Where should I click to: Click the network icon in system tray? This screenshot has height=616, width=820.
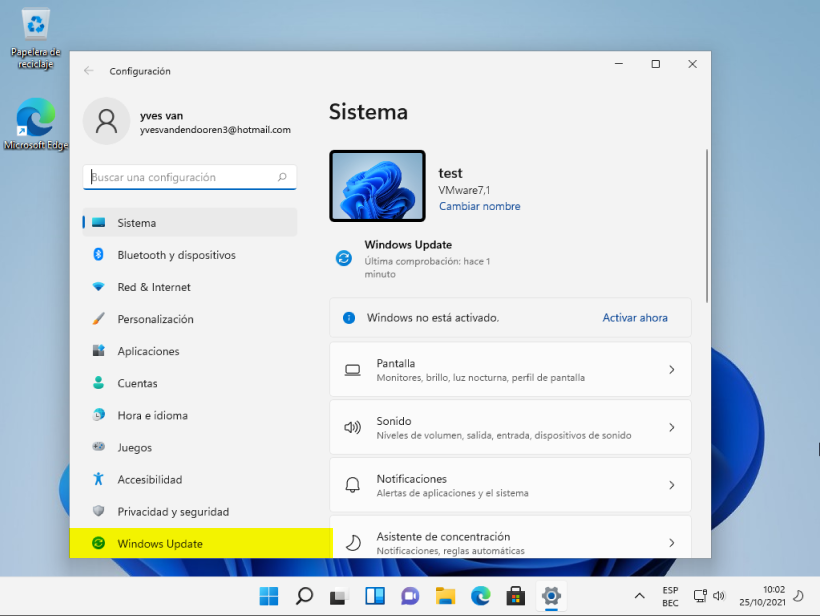(x=700, y=596)
